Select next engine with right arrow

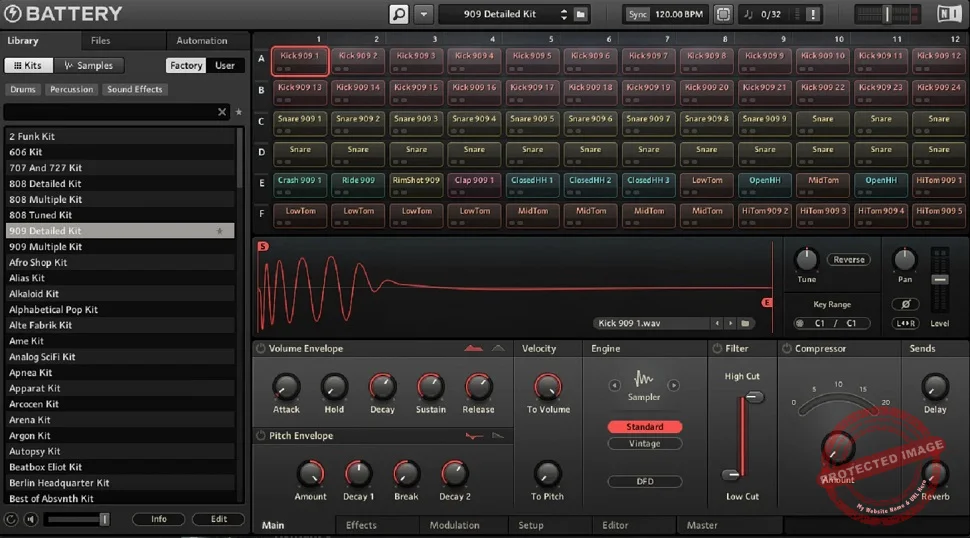674,385
